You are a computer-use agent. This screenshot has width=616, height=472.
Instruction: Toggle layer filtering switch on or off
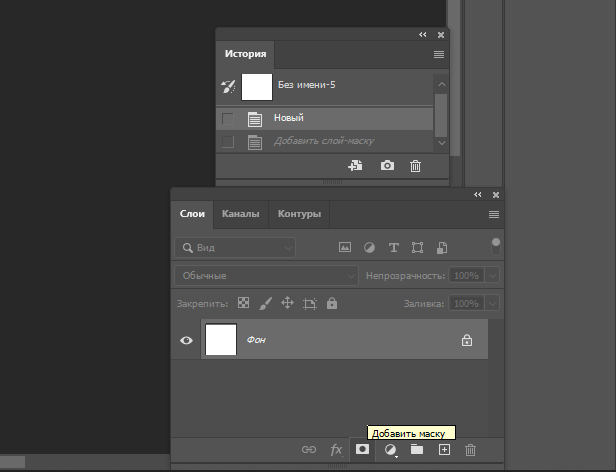pos(496,247)
